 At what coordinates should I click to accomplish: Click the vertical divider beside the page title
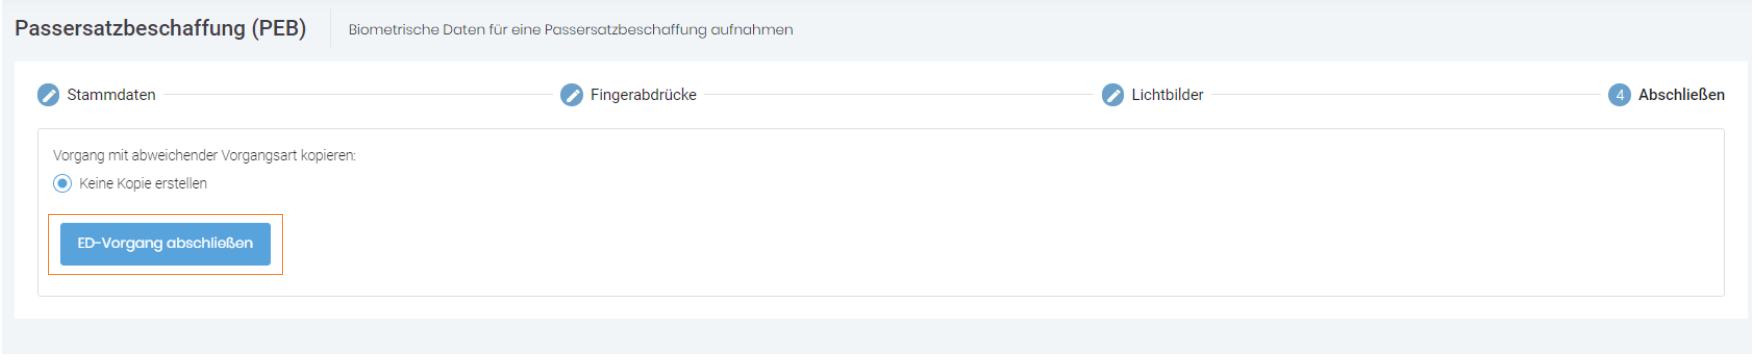[x=330, y=28]
